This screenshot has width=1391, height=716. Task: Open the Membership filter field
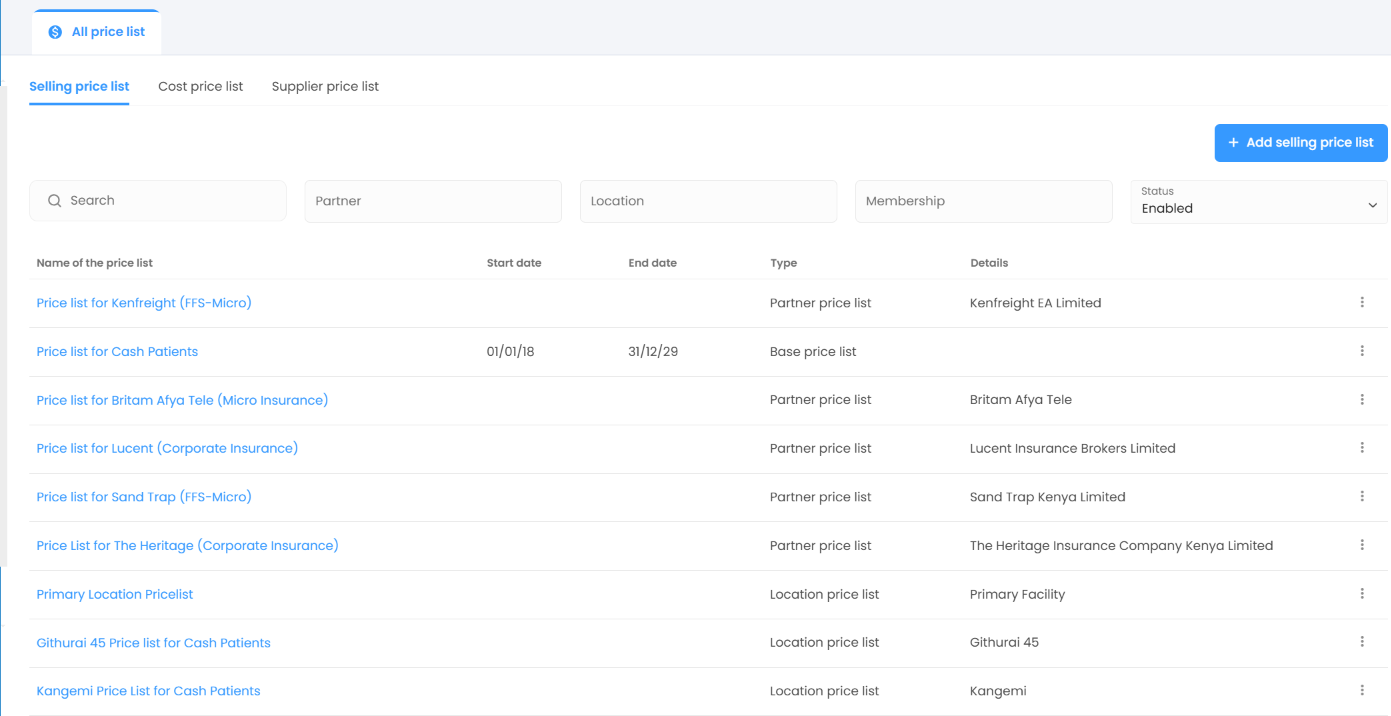click(x=983, y=201)
